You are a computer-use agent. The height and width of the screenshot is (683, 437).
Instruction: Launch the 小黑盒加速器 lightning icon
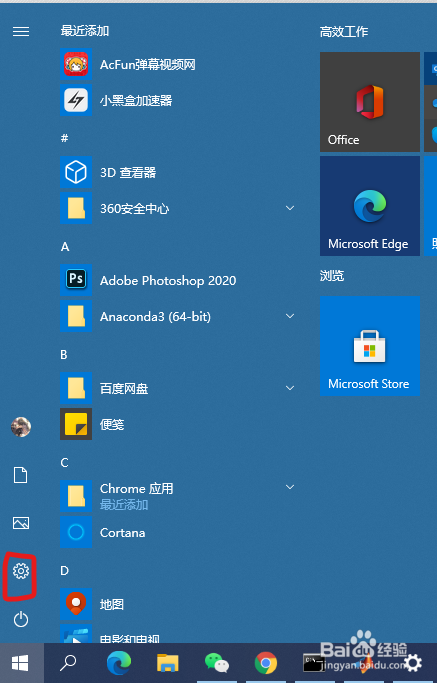pos(76,100)
